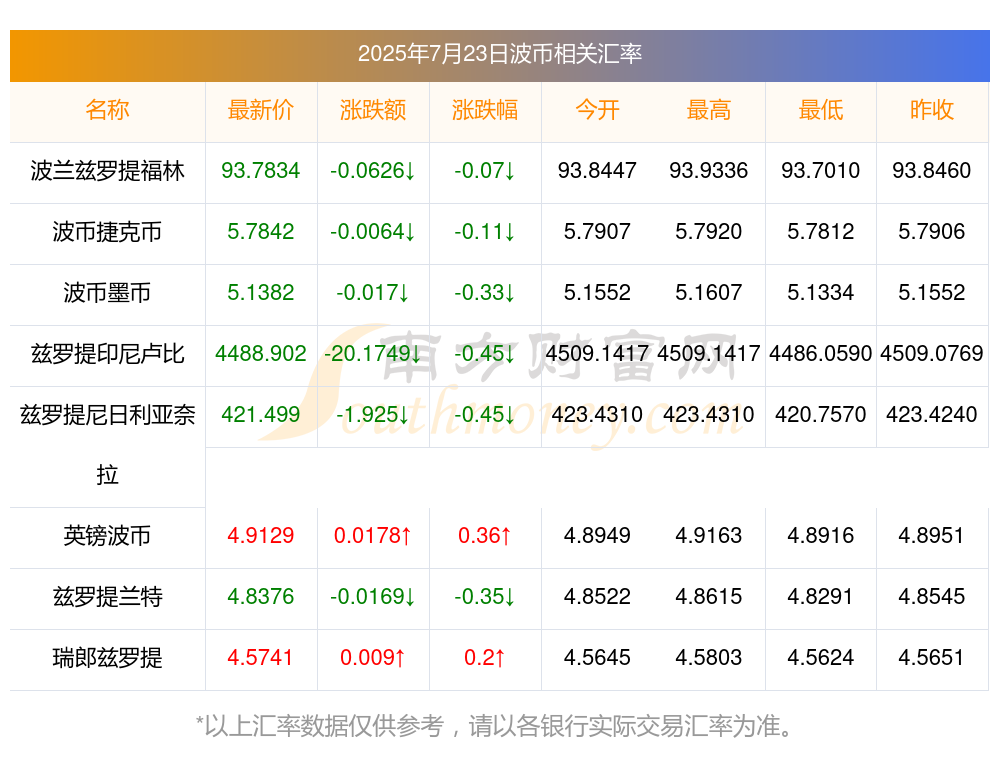Select the 涨跌幅 column header
Image resolution: width=1000 pixels, height=757 pixels.
tap(485, 110)
